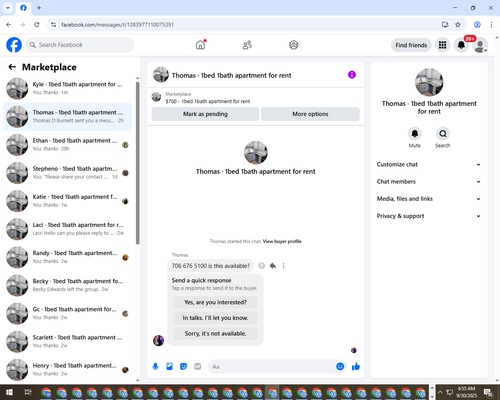500x400 pixels.
Task: Expand Customize chat section
Action: [x=429, y=164]
